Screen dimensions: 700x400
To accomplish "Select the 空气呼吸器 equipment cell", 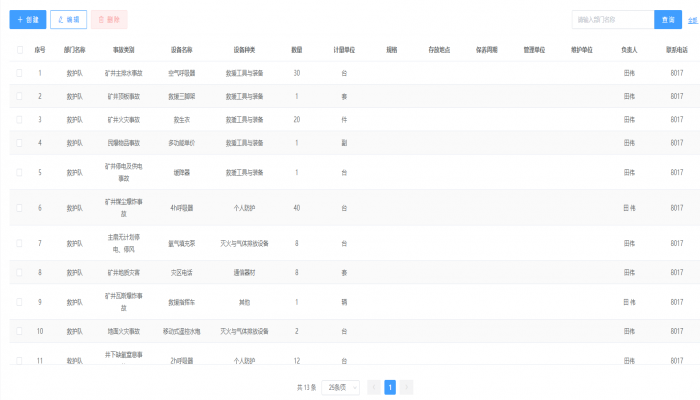I will pyautogui.click(x=182, y=73).
